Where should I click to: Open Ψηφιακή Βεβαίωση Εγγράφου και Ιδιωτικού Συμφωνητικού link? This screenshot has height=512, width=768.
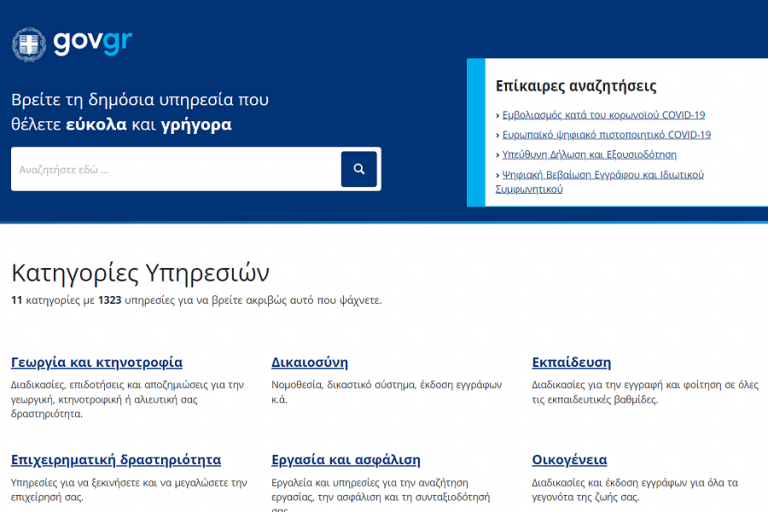click(600, 182)
